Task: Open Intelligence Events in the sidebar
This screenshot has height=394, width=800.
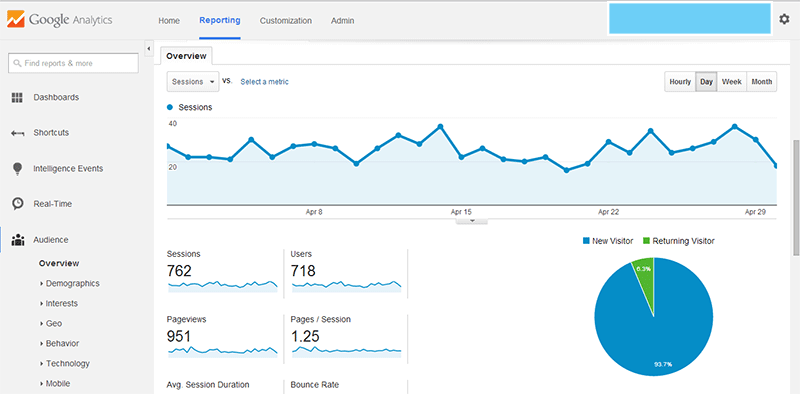Action: (x=68, y=168)
